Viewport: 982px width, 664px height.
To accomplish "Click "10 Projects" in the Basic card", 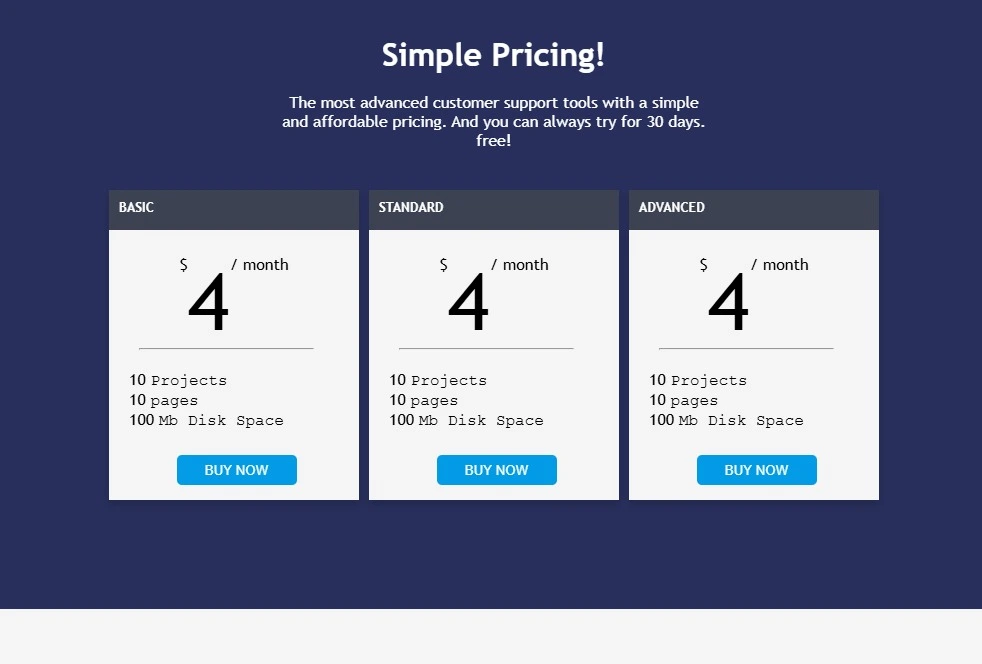I will tap(178, 380).
